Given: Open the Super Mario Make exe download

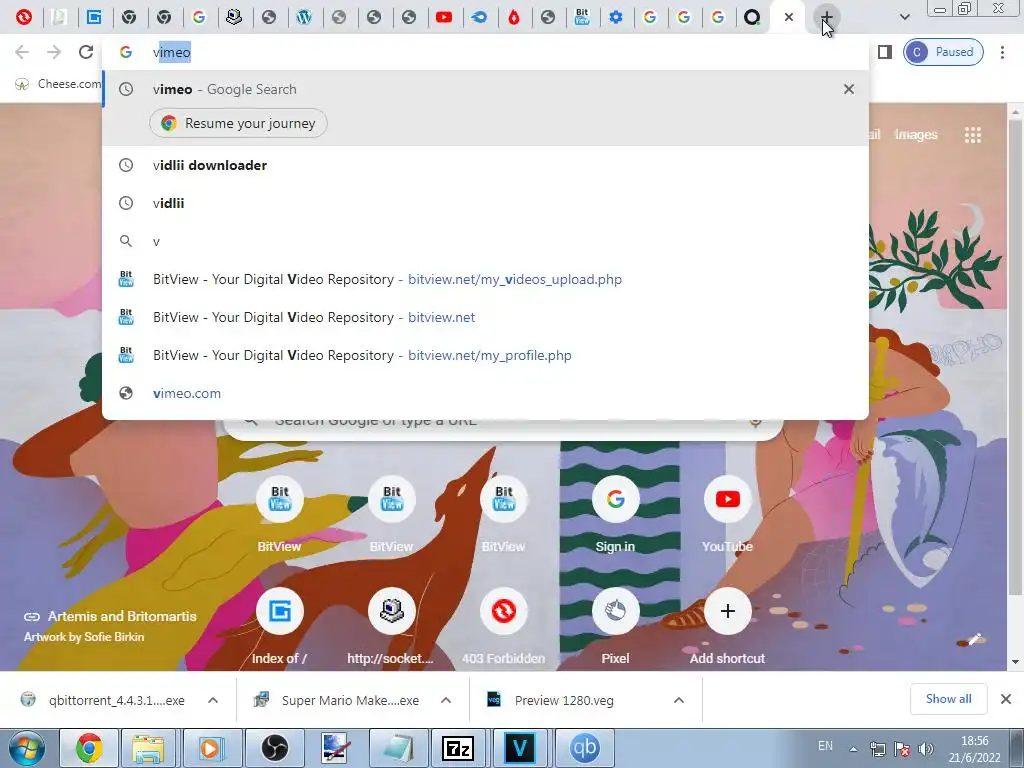Looking at the screenshot, I should (x=338, y=701).
